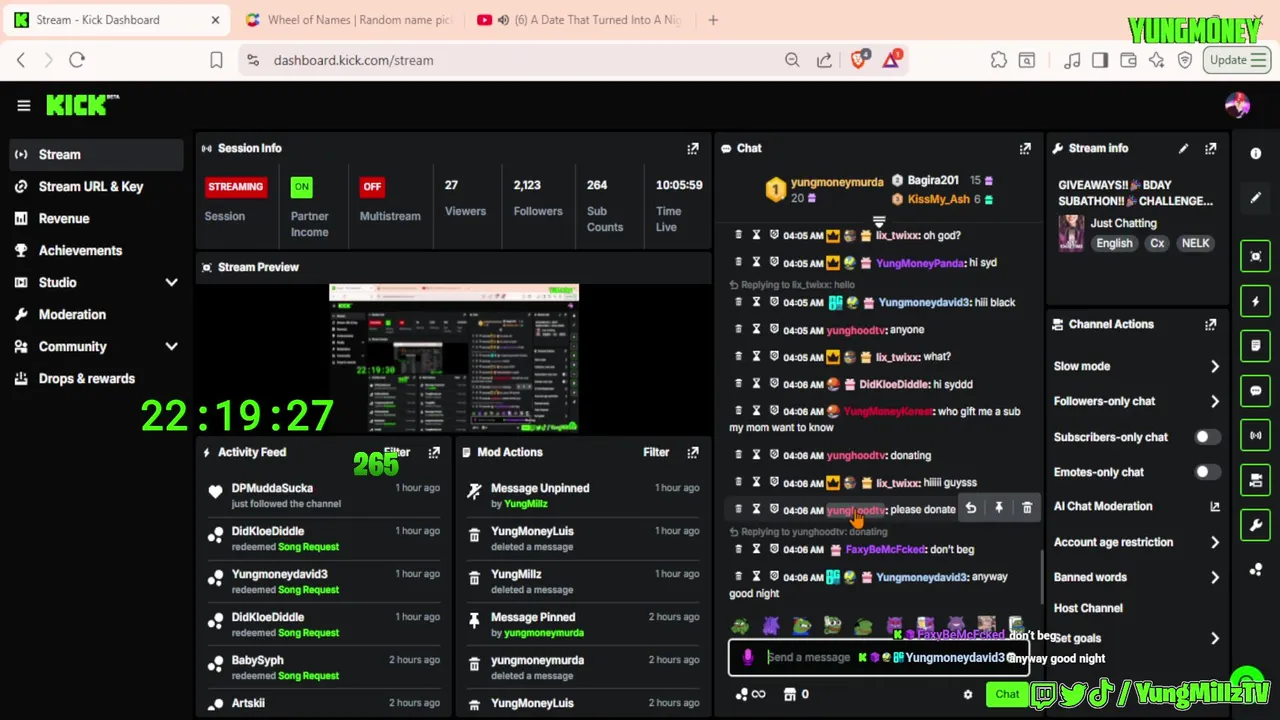Reload the page
This screenshot has width=1280, height=720.
tap(77, 60)
